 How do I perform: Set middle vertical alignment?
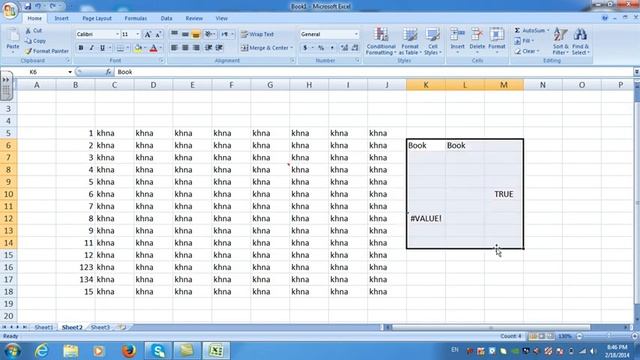tap(185, 34)
